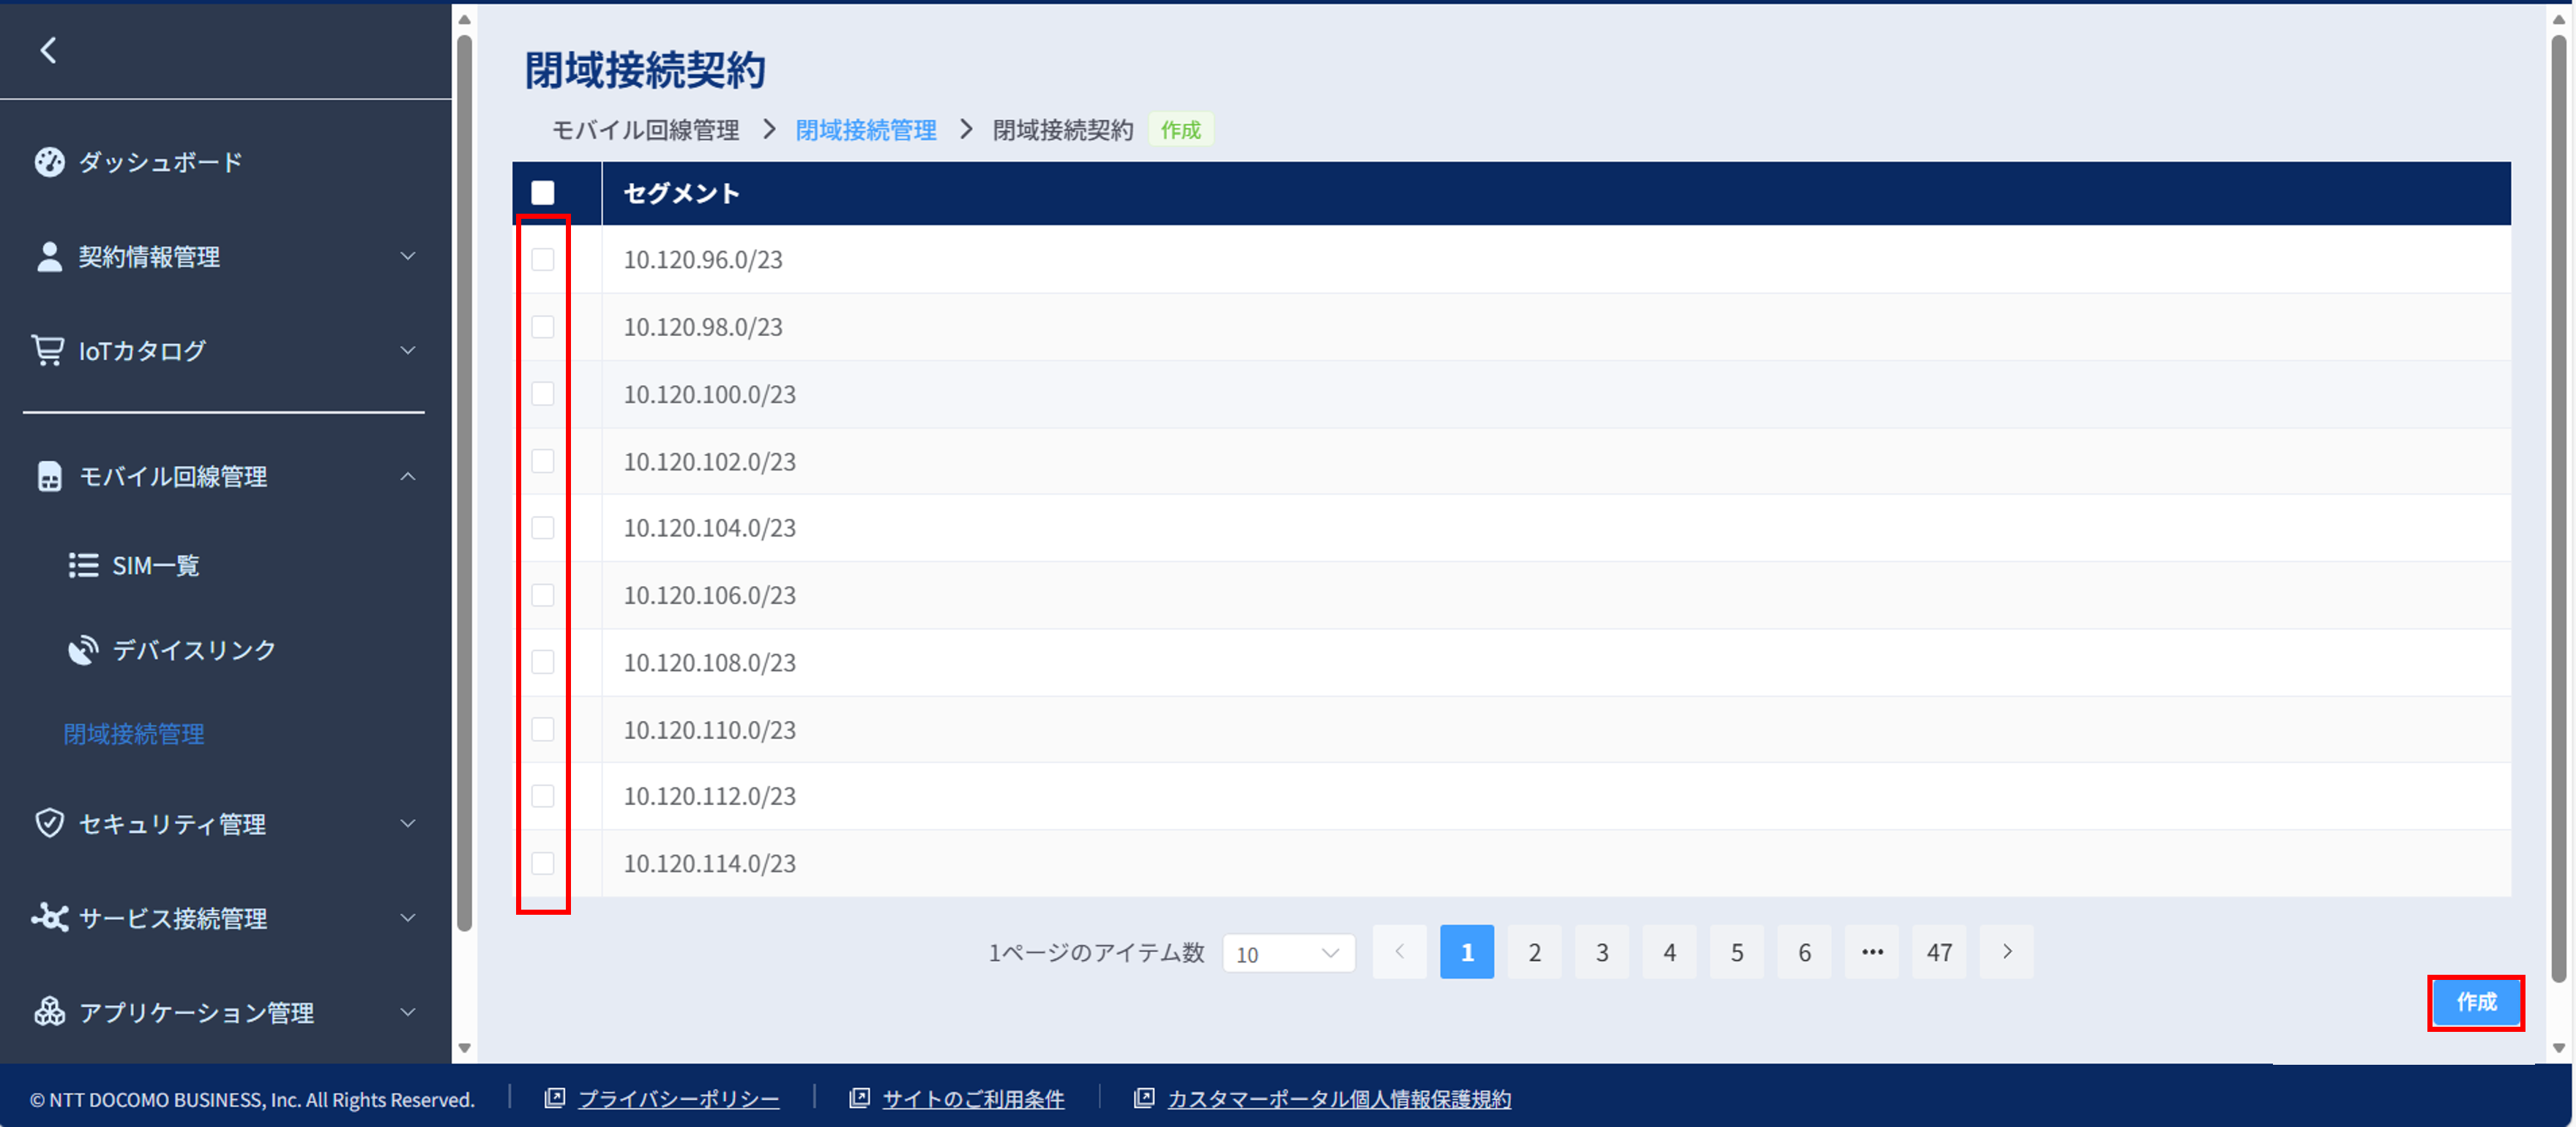Viewport: 2576px width, 1127px height.
Task: Open the device link satellite icon item
Action: click(x=83, y=650)
